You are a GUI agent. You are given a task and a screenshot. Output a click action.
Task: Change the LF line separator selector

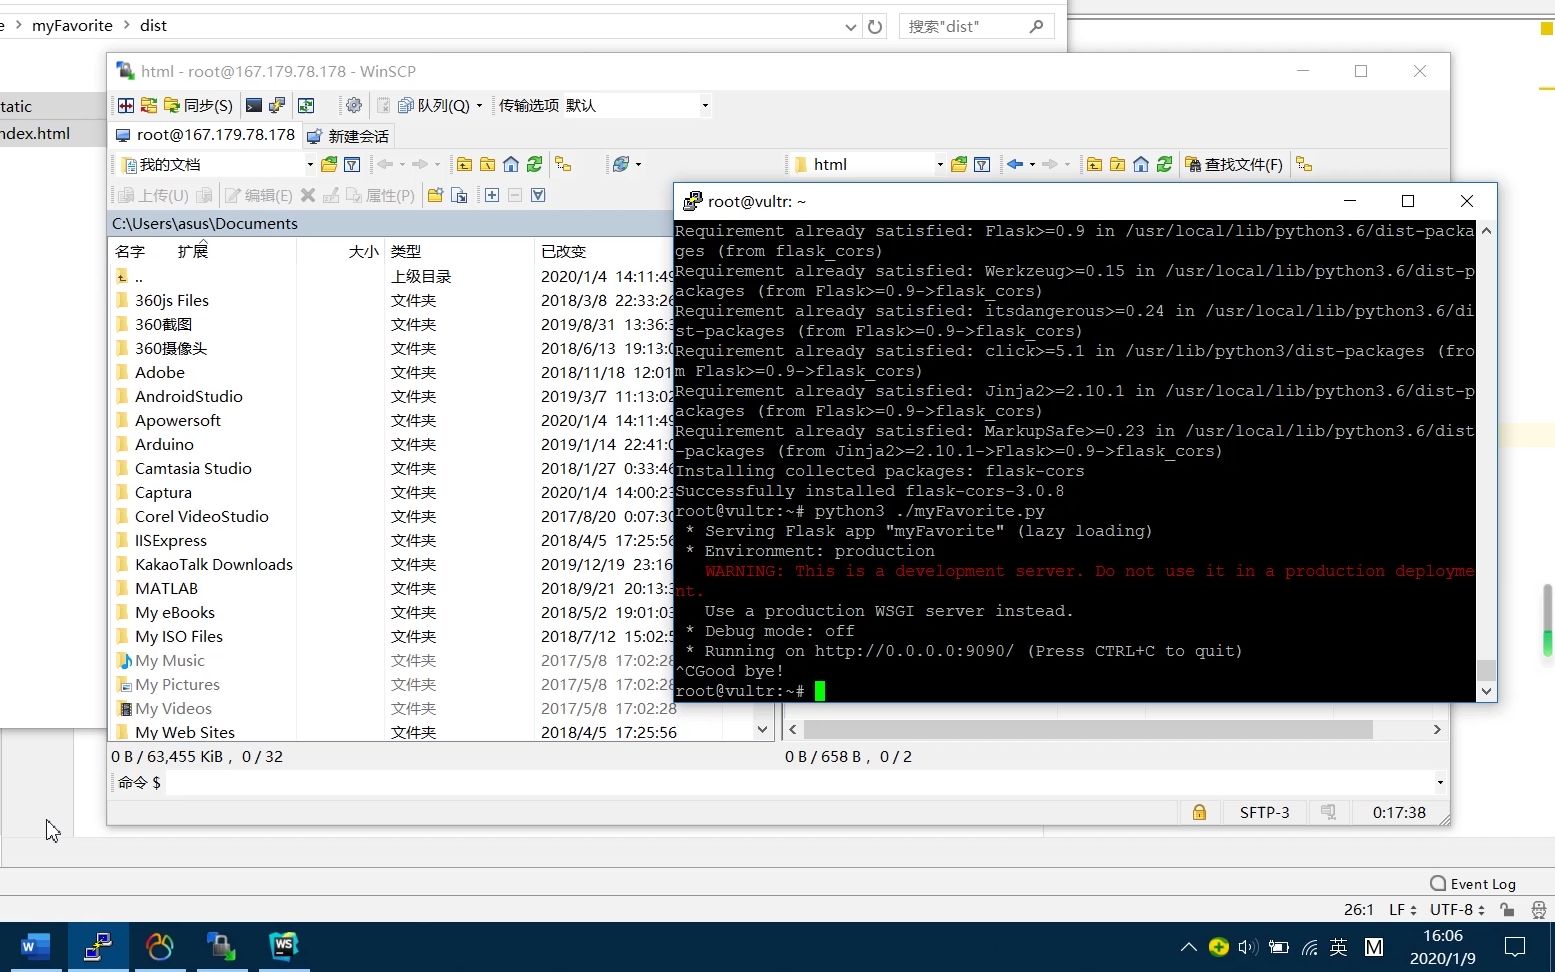[x=1402, y=909]
